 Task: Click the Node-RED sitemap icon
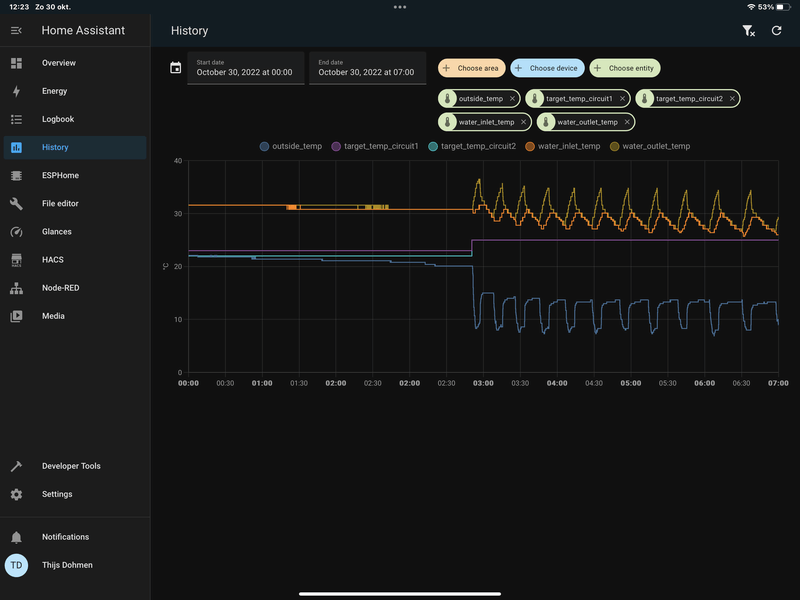click(16, 288)
